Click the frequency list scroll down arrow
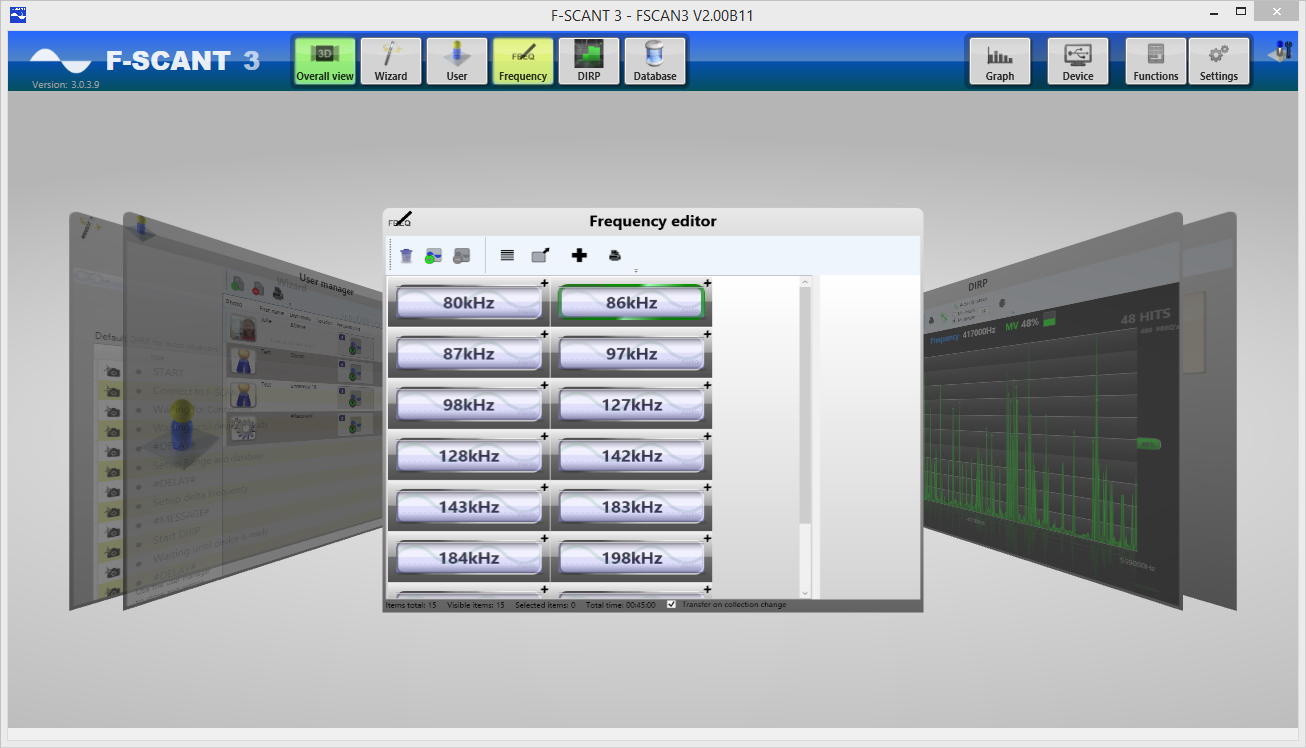The width and height of the screenshot is (1306, 748). pos(806,593)
